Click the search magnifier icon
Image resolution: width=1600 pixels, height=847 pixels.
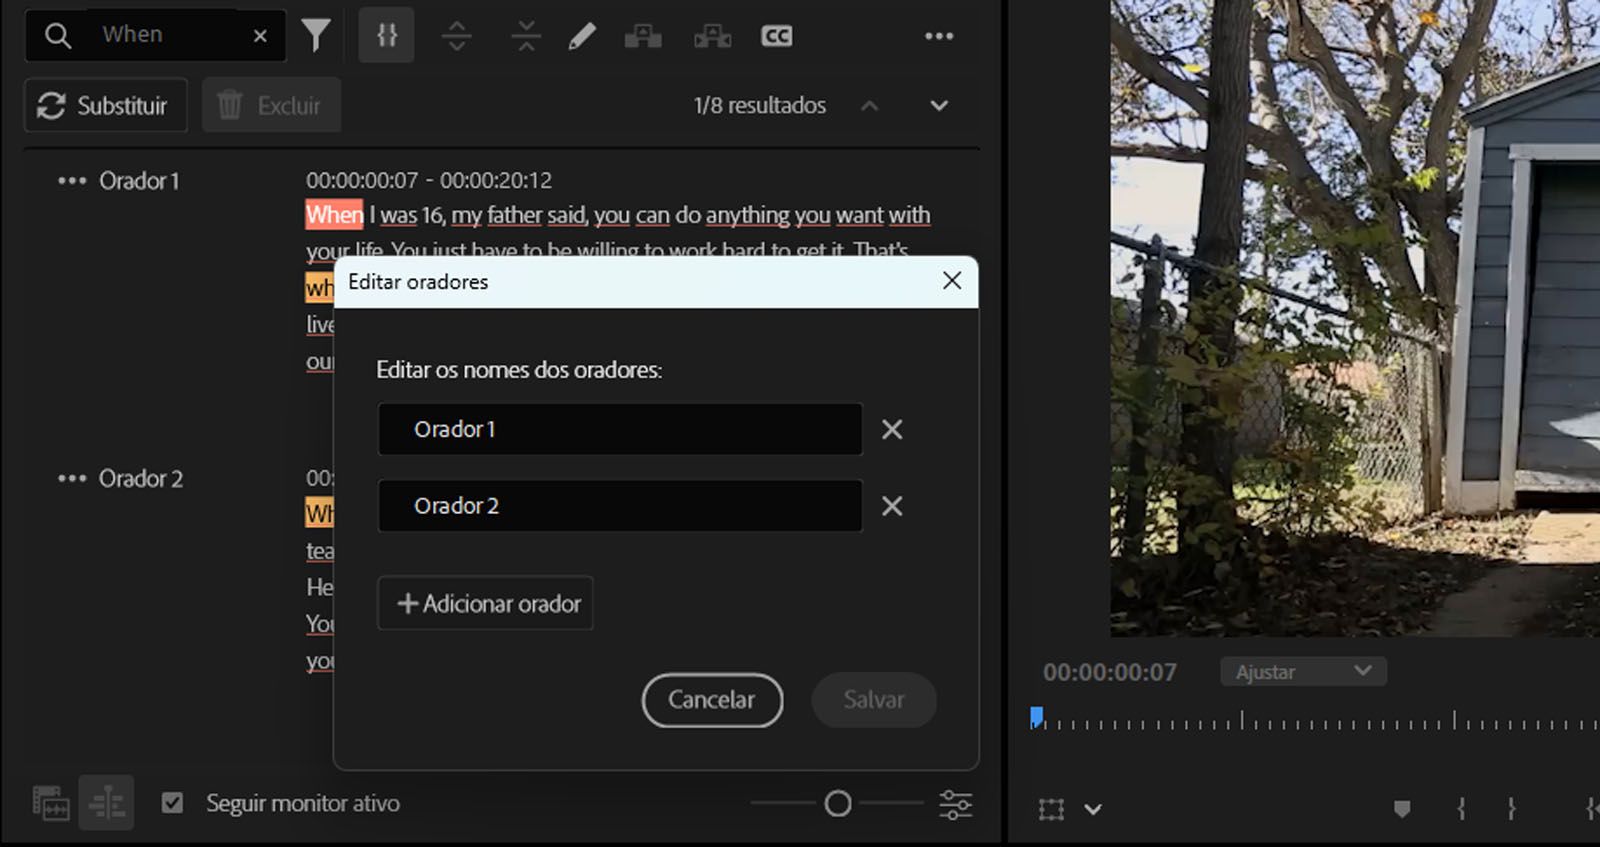click(x=58, y=36)
